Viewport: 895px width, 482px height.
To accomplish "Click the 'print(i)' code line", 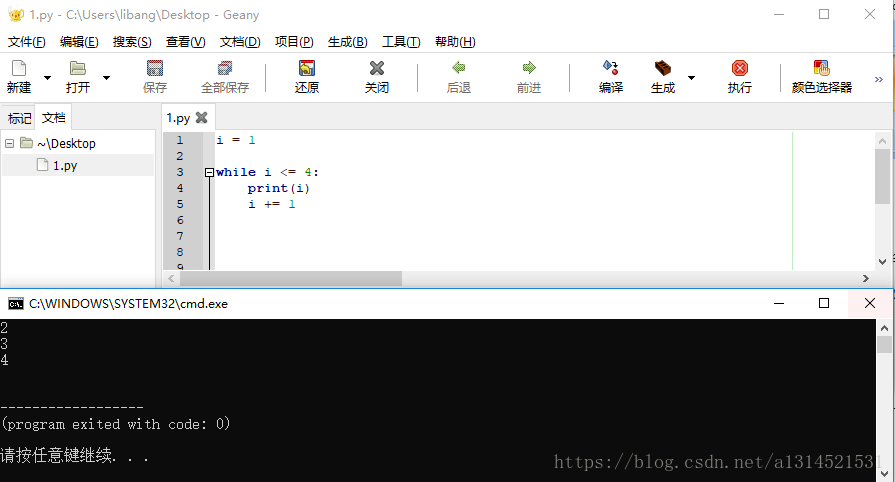I will coord(279,188).
